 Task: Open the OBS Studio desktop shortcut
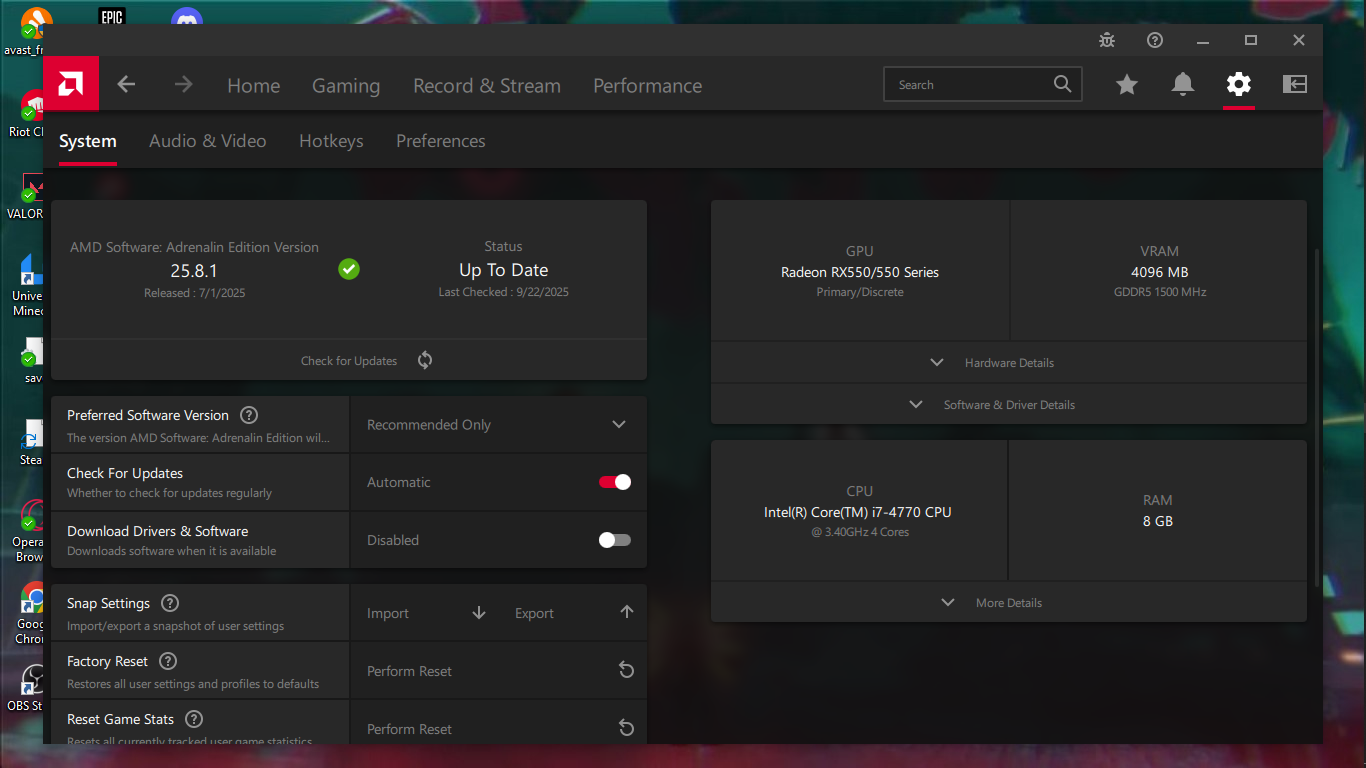pos(30,688)
